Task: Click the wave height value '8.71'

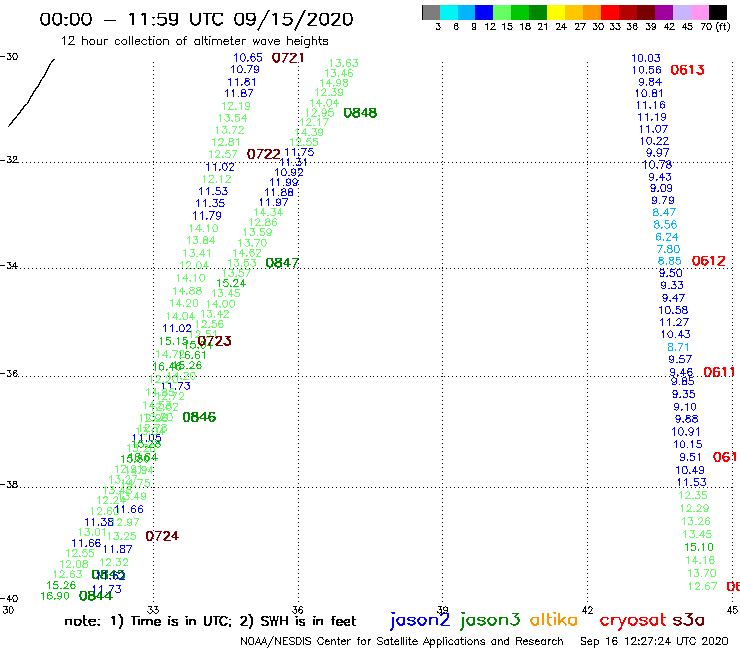Action: [x=679, y=347]
